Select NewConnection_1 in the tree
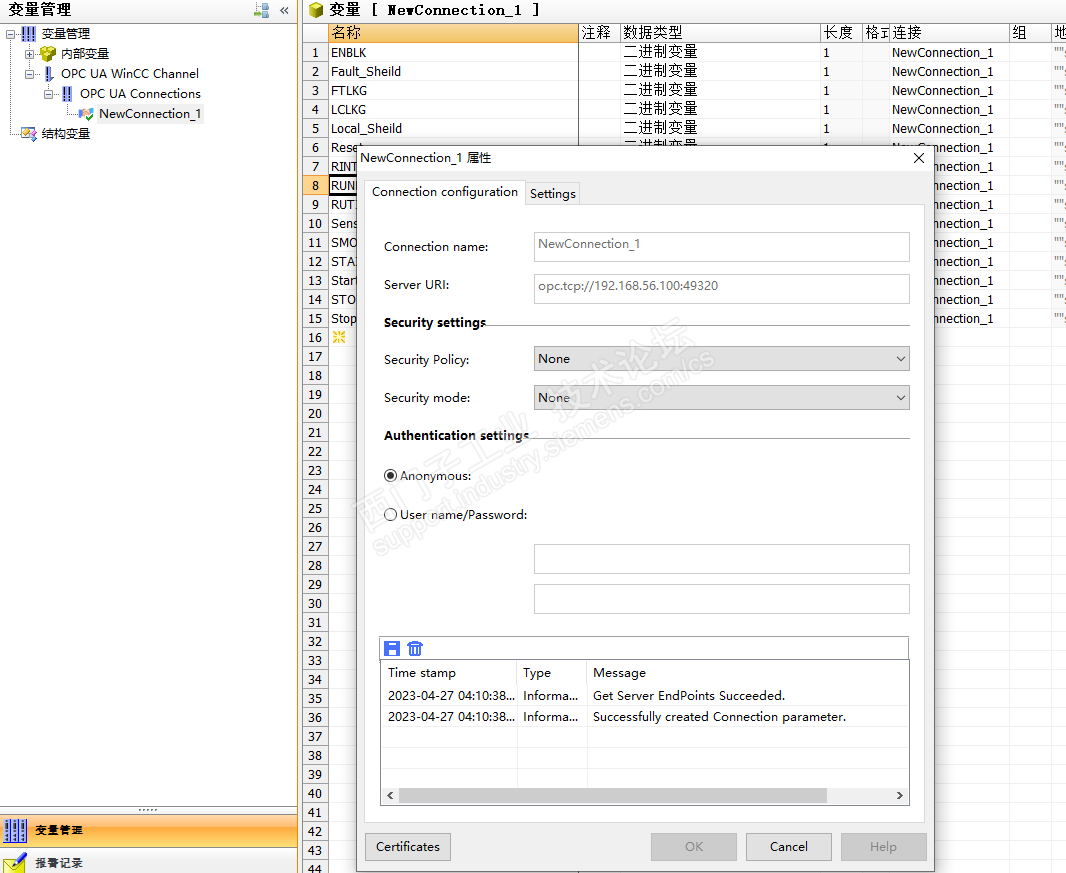 pyautogui.click(x=150, y=114)
